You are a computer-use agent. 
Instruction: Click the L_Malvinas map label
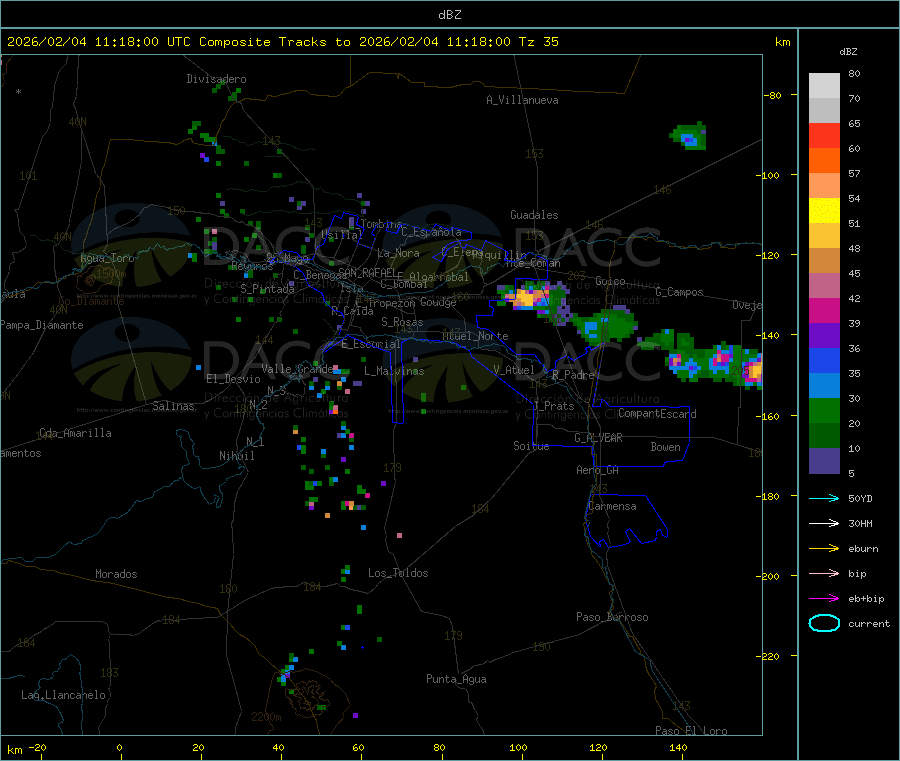pos(394,371)
